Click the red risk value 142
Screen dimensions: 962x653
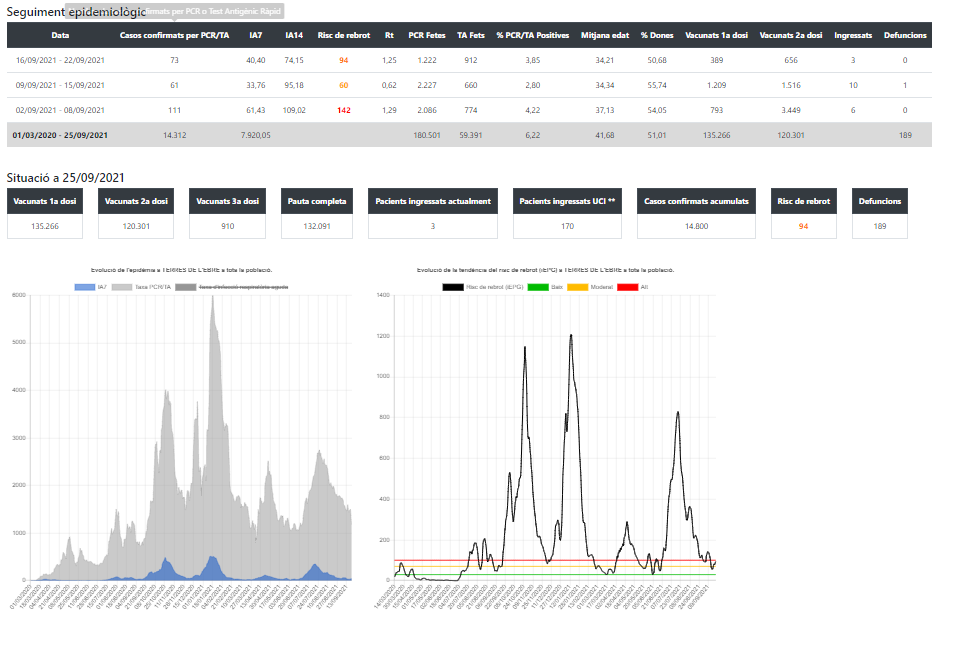344,110
